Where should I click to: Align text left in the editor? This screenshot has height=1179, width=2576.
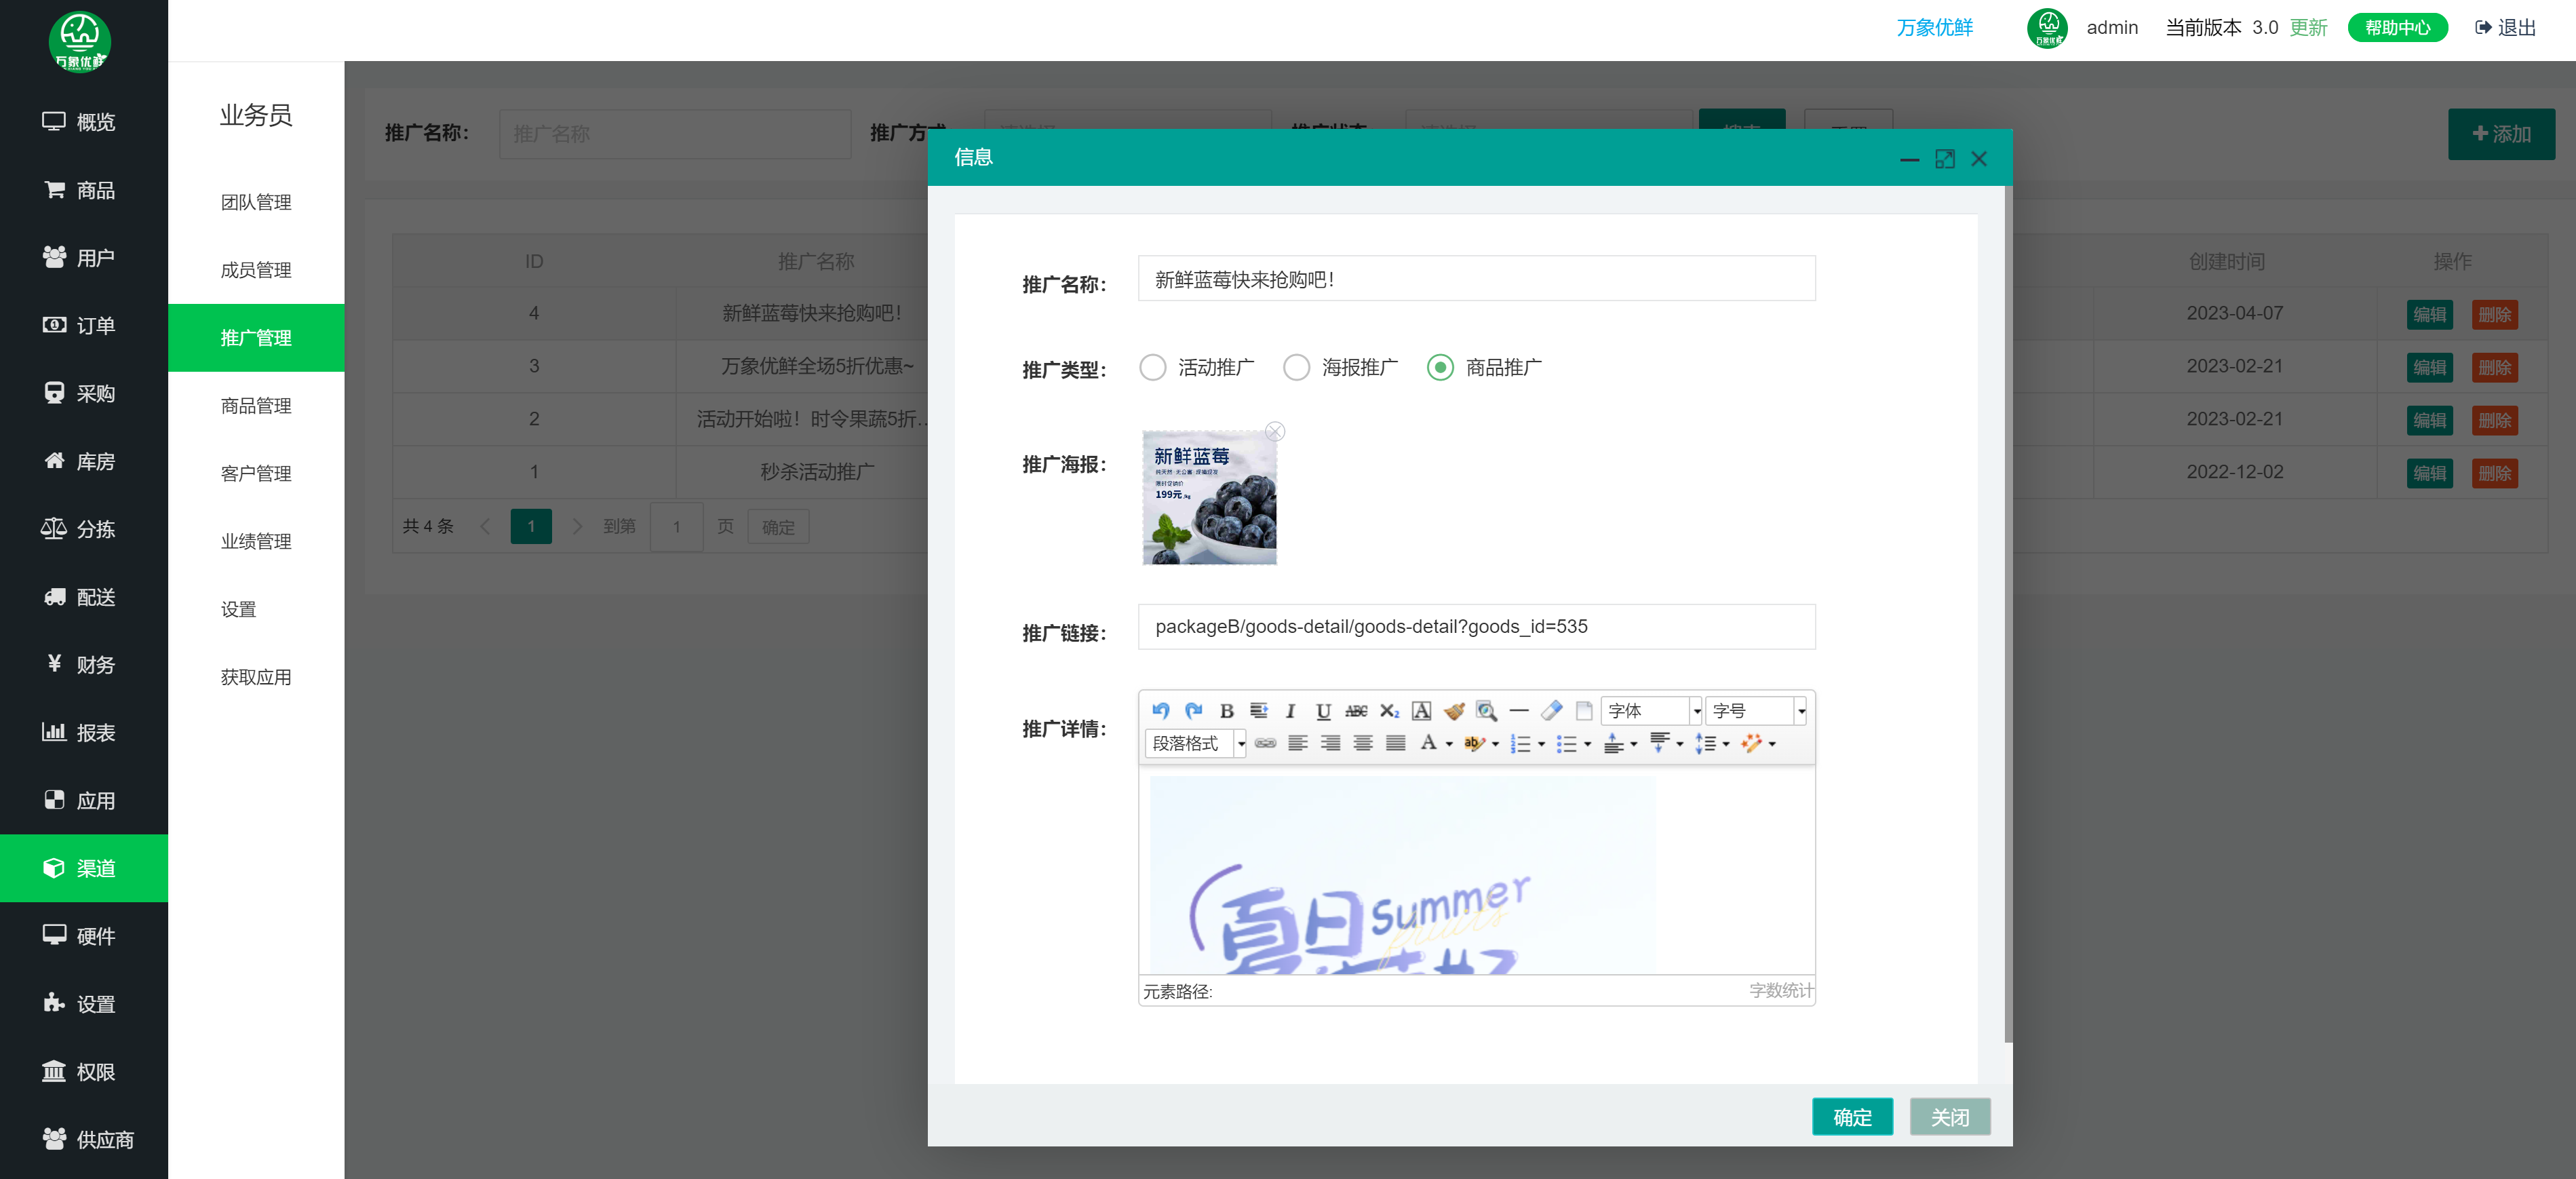coord(1298,743)
